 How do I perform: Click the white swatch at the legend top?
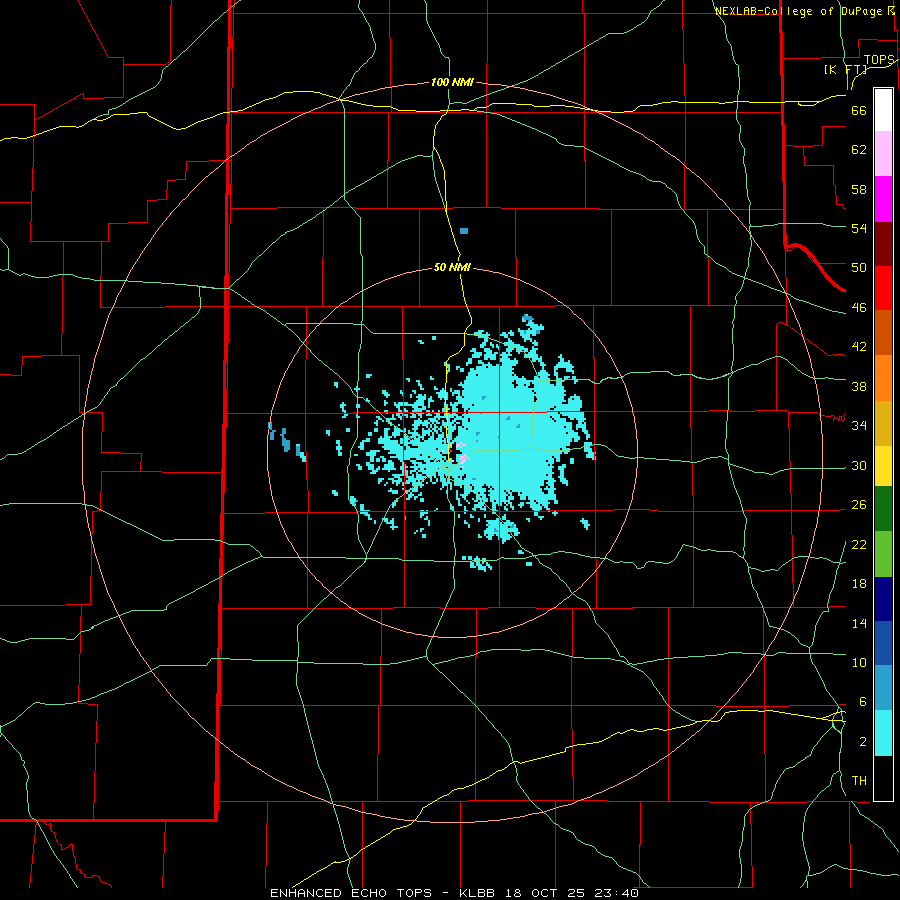point(883,110)
